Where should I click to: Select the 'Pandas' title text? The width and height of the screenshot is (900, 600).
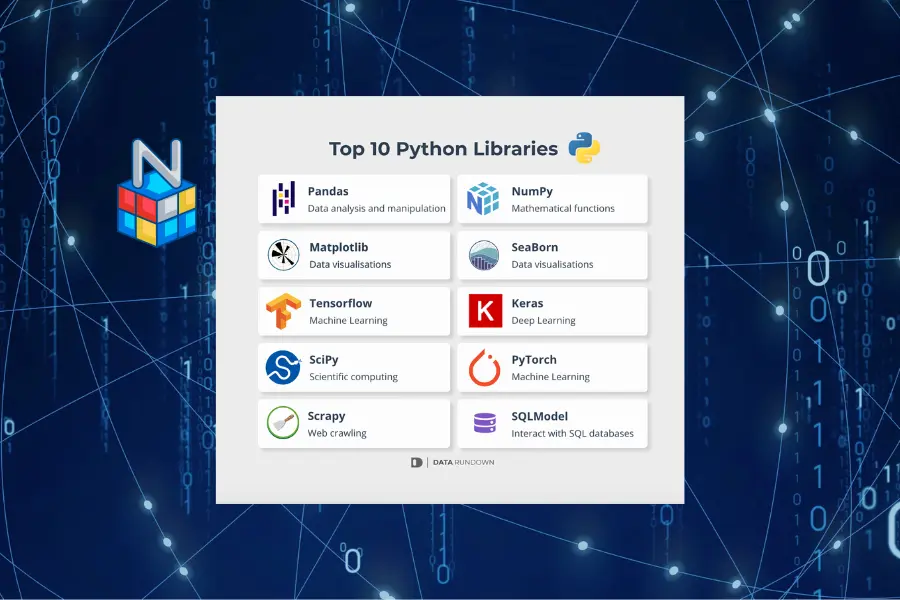pos(328,191)
